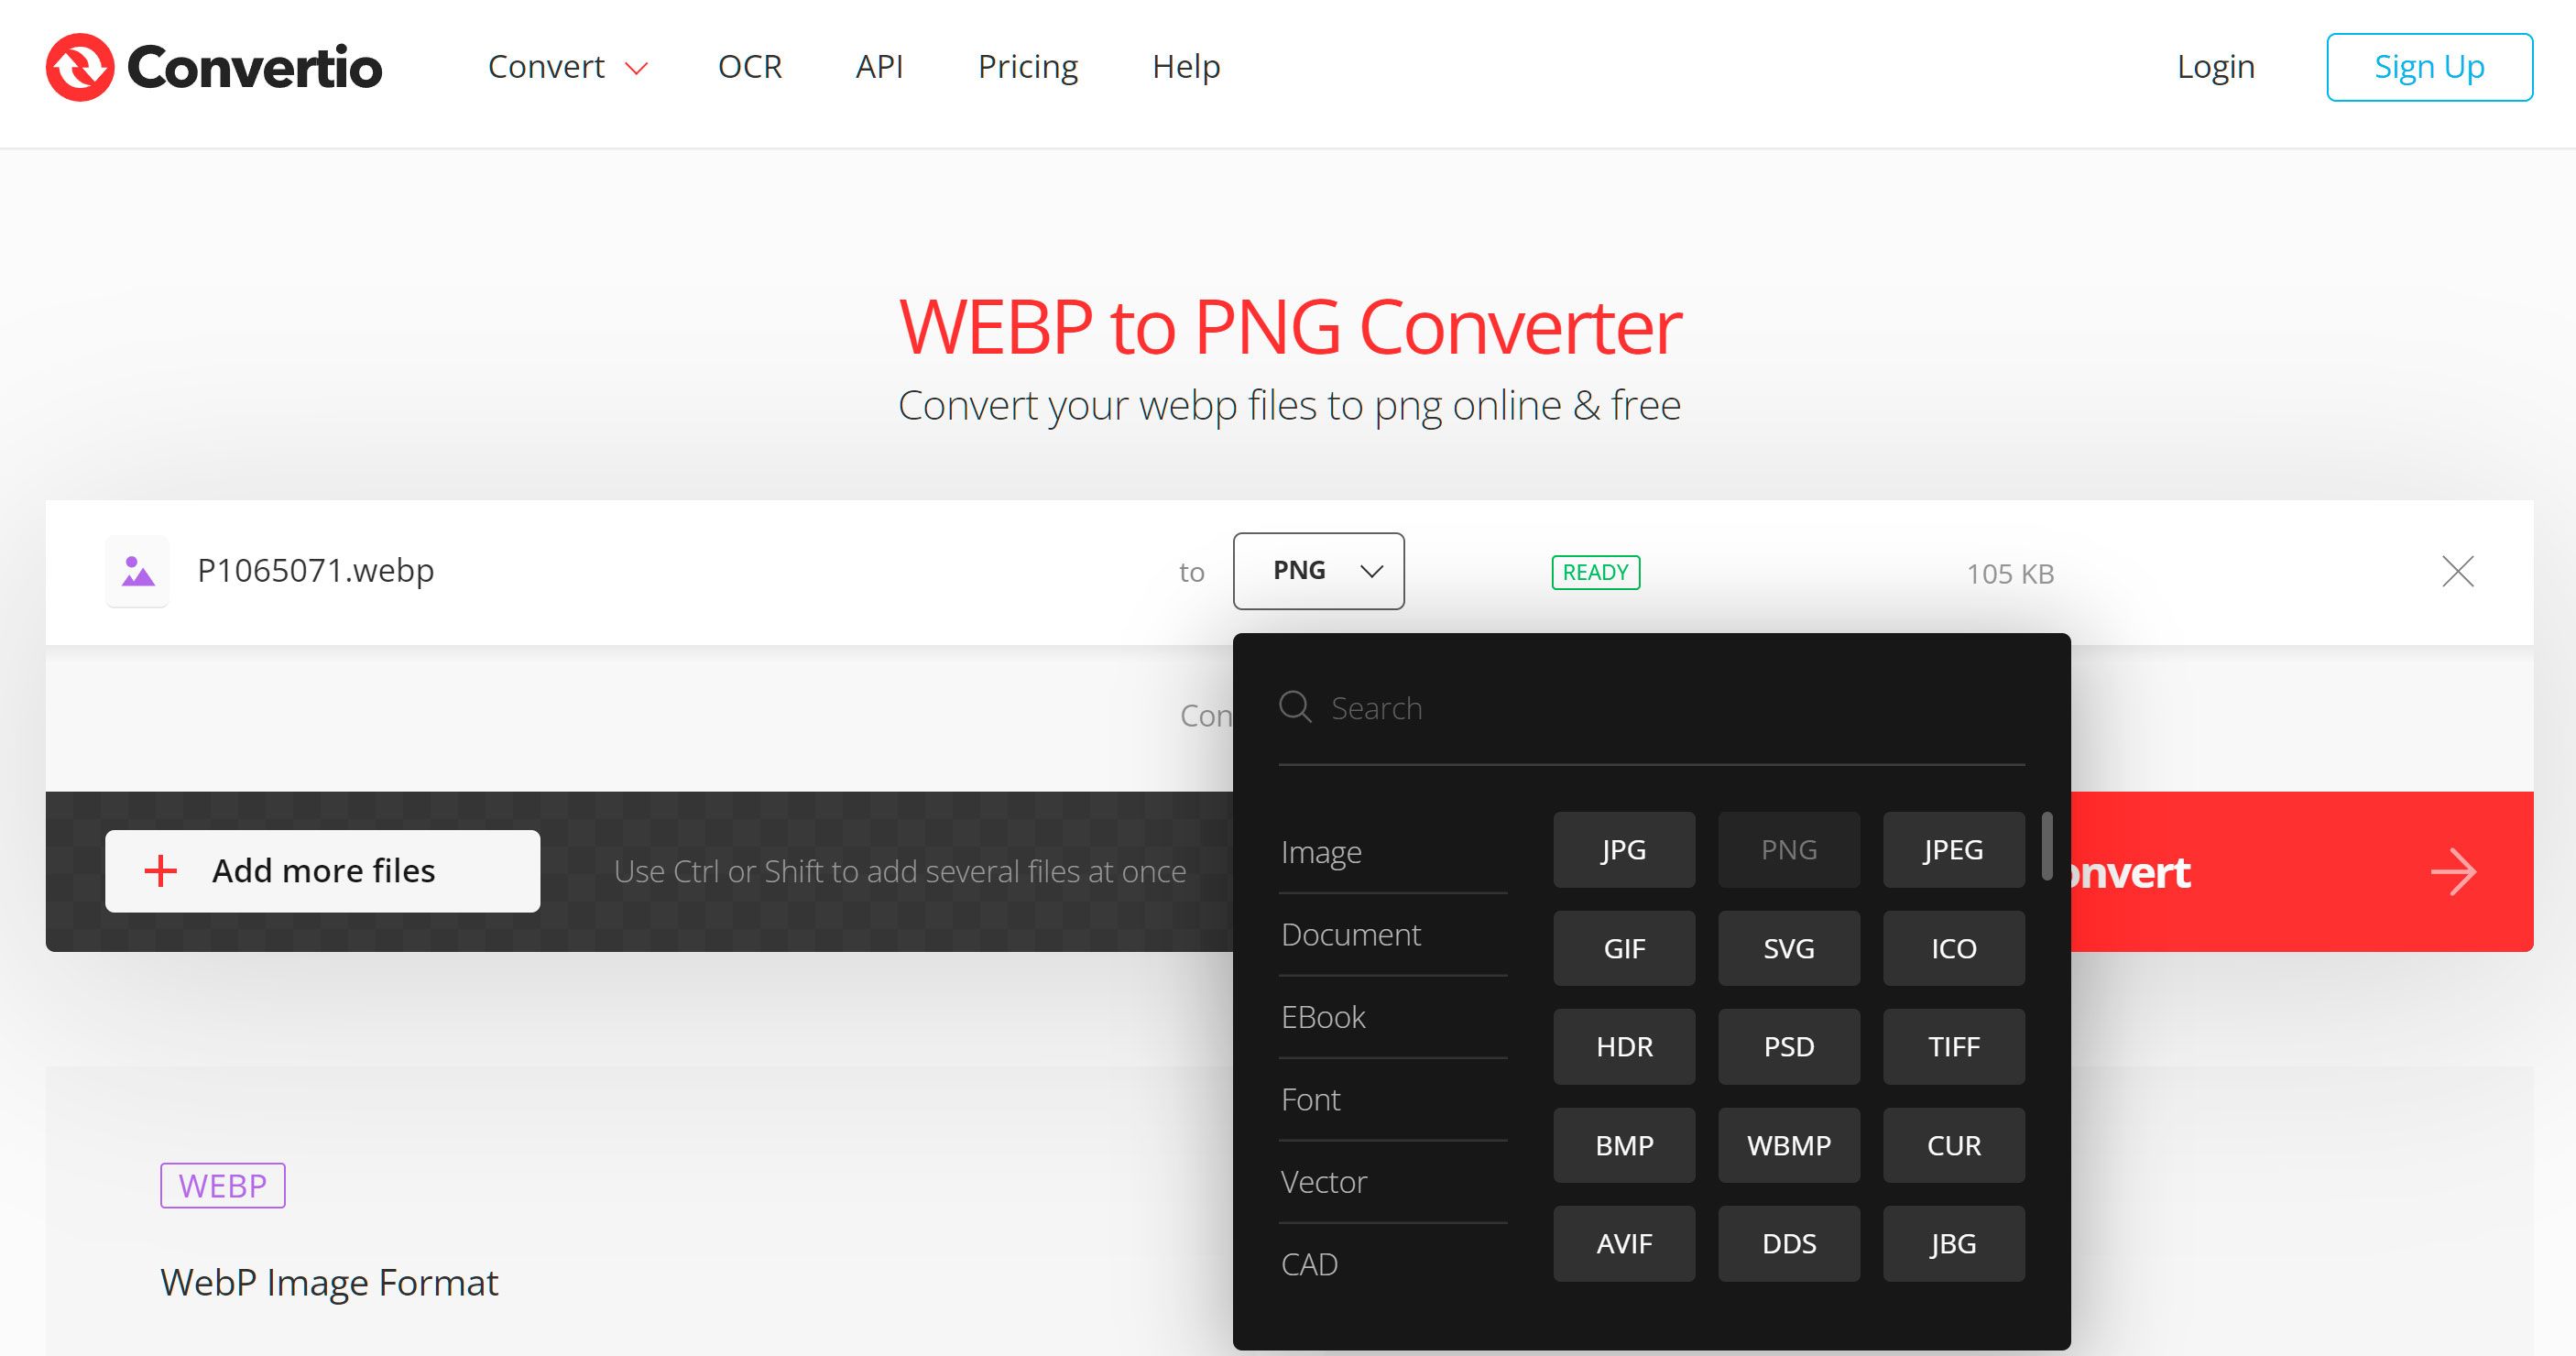Open the Convert dropdown menu
Screen dimensions: 2576x1356
567,67
